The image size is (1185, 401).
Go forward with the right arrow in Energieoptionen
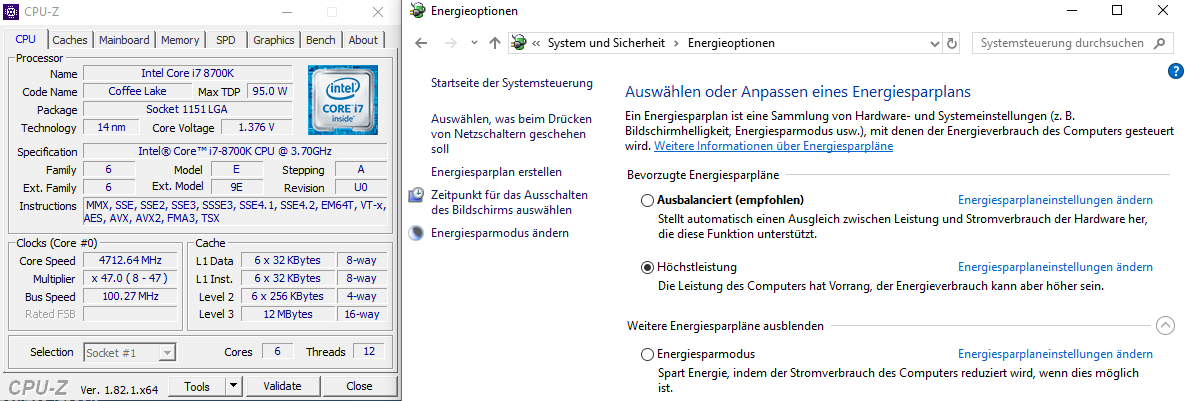click(450, 43)
